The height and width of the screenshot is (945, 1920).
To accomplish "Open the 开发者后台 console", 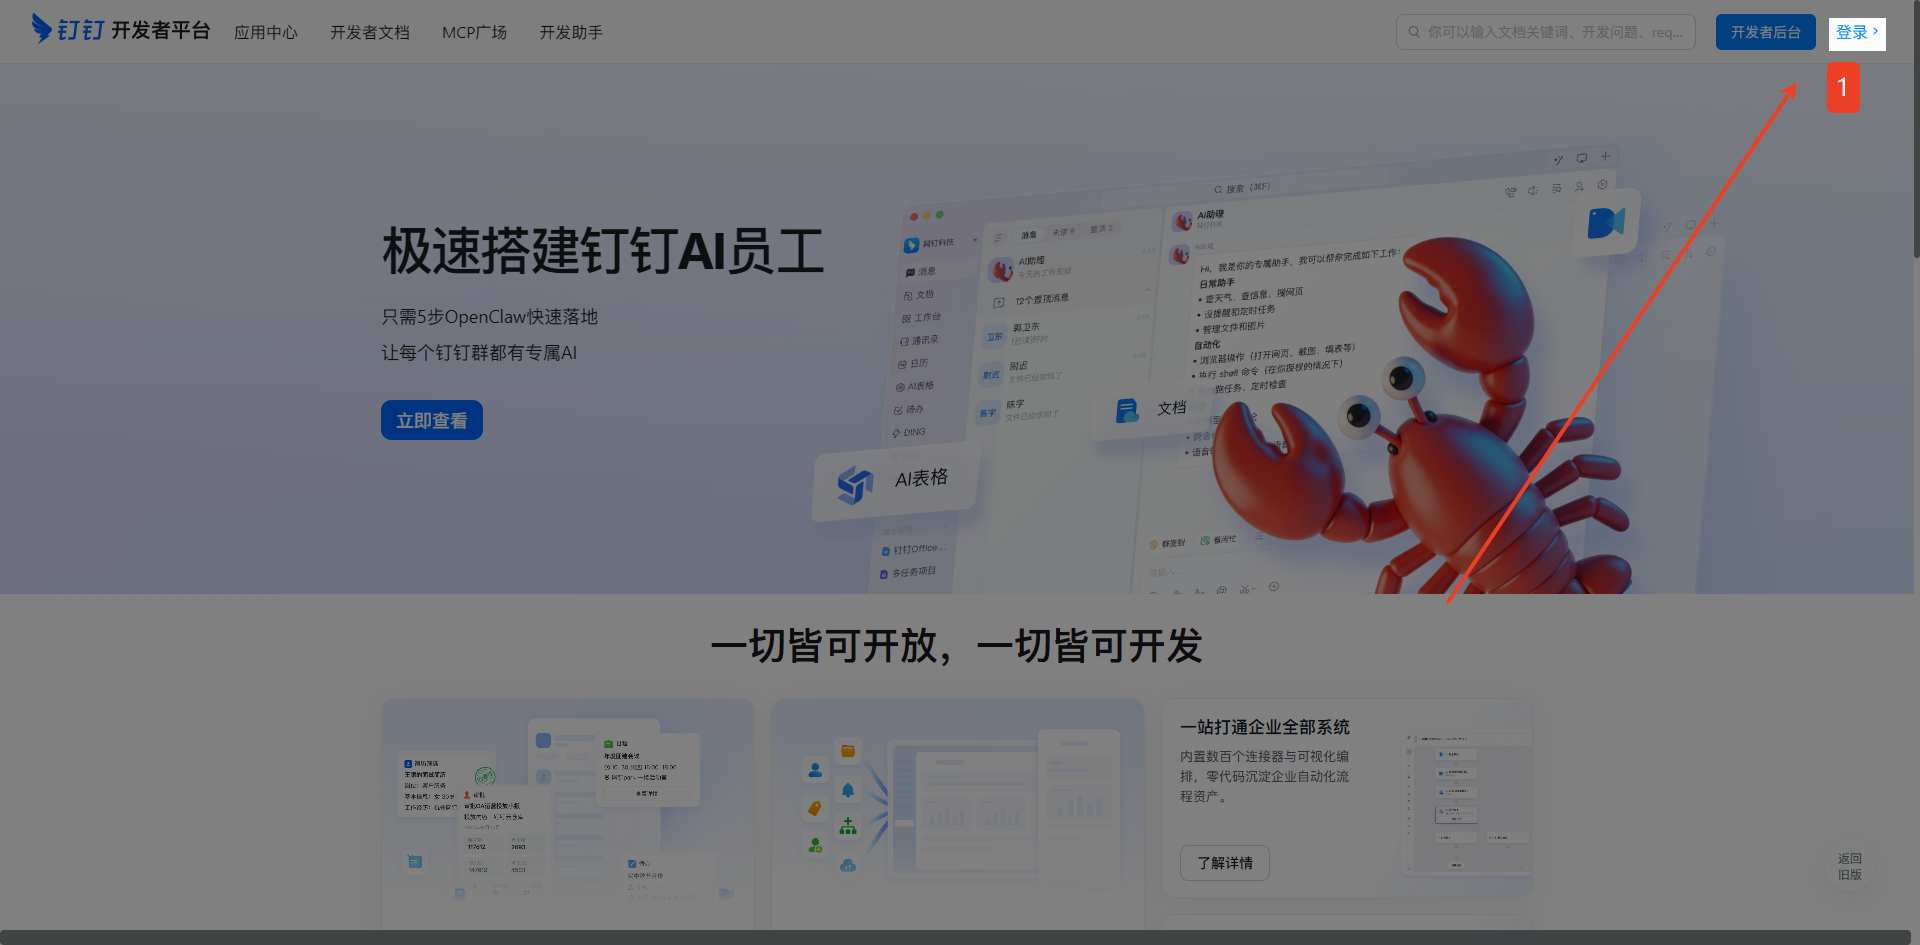I will pyautogui.click(x=1766, y=32).
